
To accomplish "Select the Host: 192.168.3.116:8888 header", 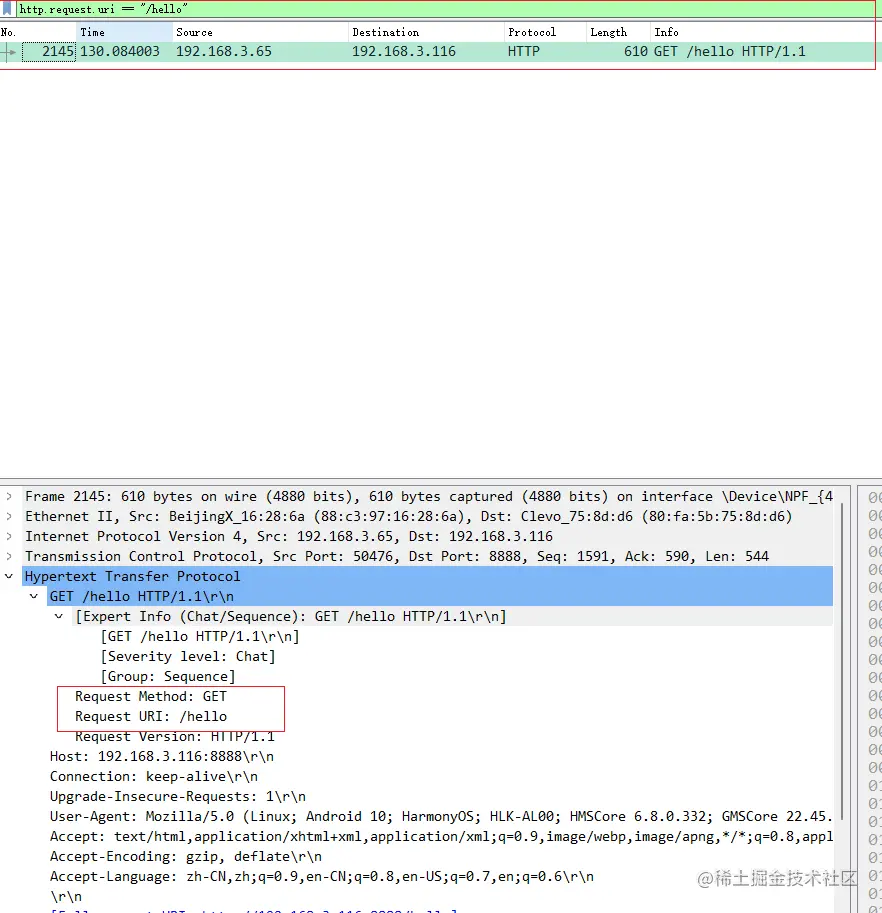I will pyautogui.click(x=162, y=756).
